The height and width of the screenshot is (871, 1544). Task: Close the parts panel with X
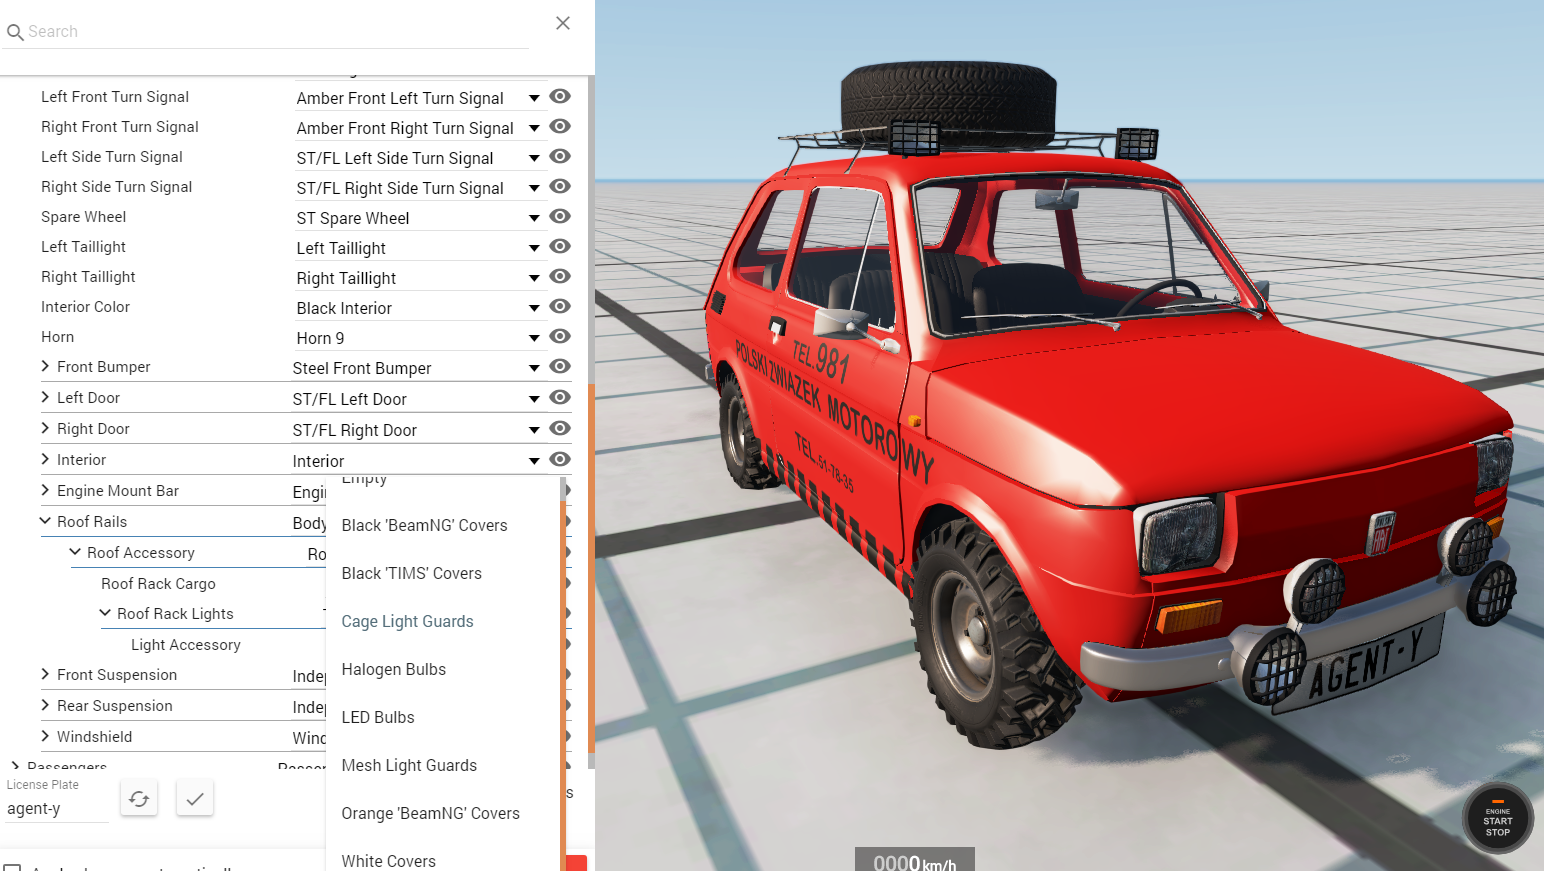[563, 23]
